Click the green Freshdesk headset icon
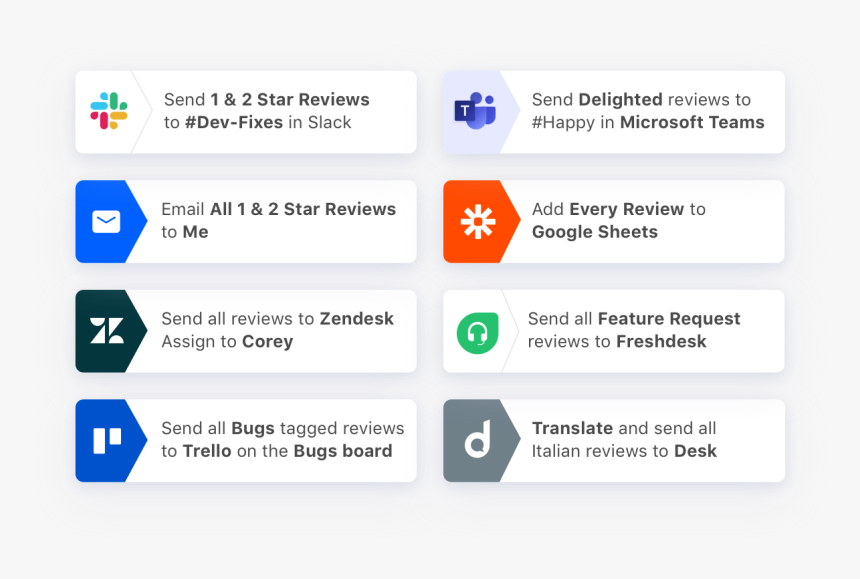The image size is (860, 579). pyautogui.click(x=477, y=332)
